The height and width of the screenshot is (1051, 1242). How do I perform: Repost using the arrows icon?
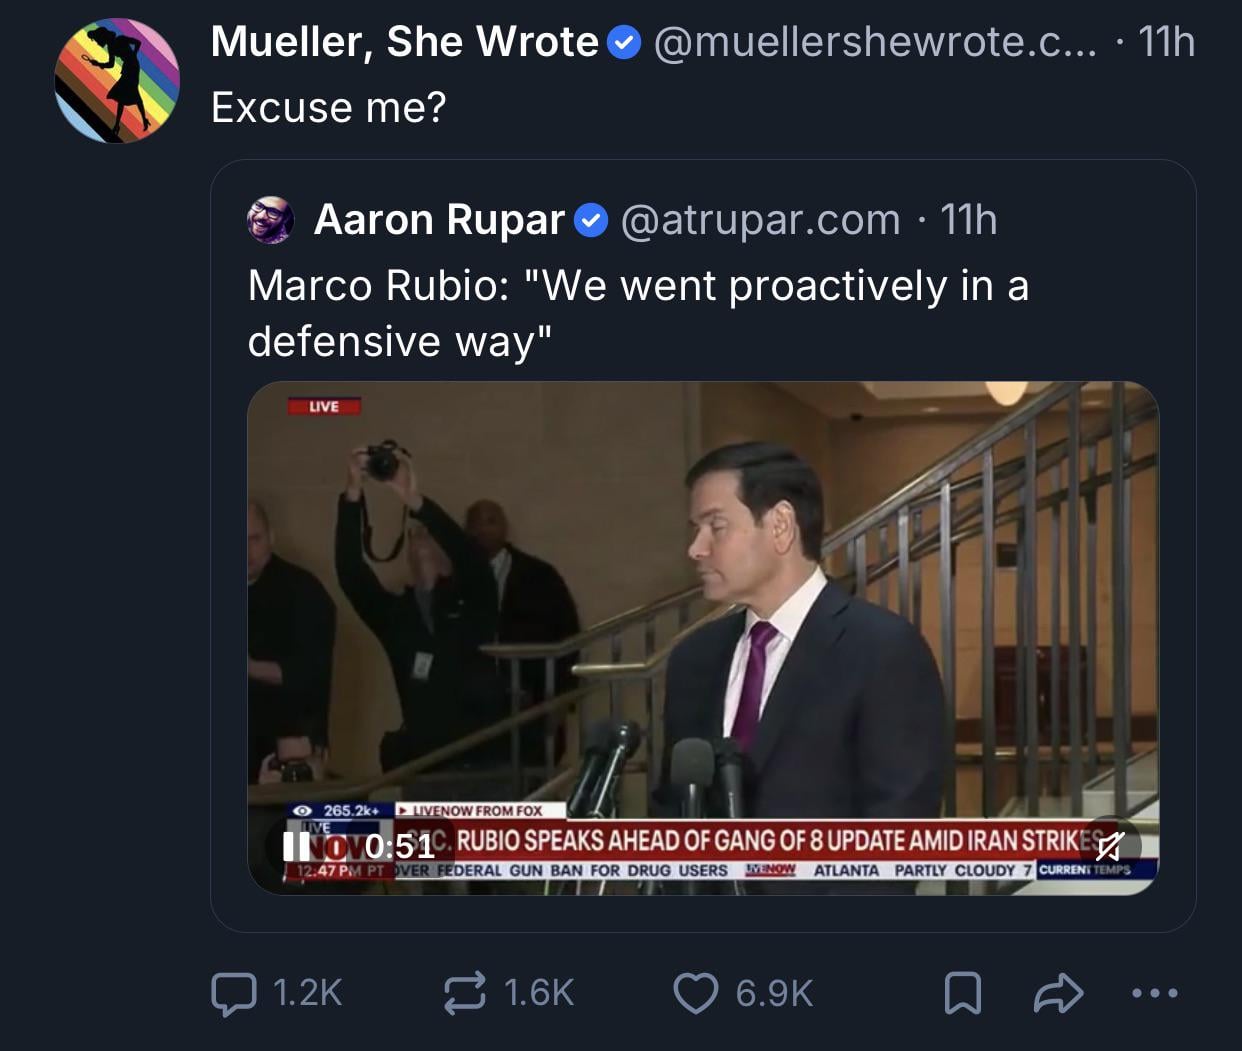tap(465, 993)
